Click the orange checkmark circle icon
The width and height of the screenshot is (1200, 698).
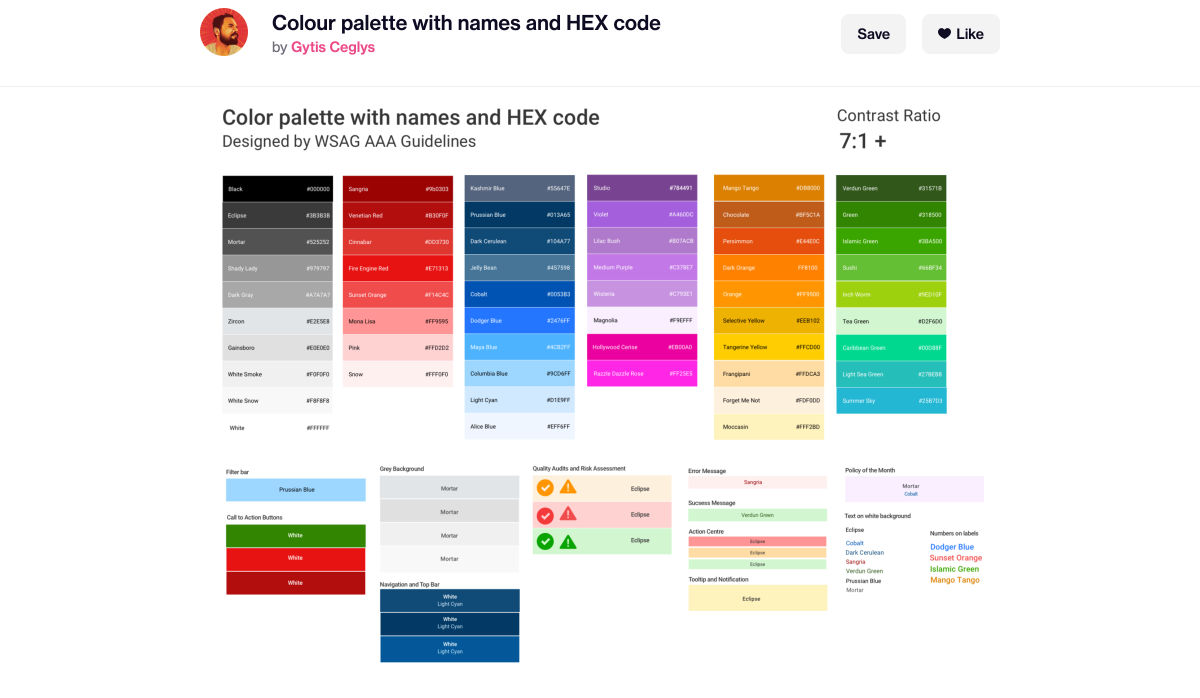pyautogui.click(x=545, y=488)
